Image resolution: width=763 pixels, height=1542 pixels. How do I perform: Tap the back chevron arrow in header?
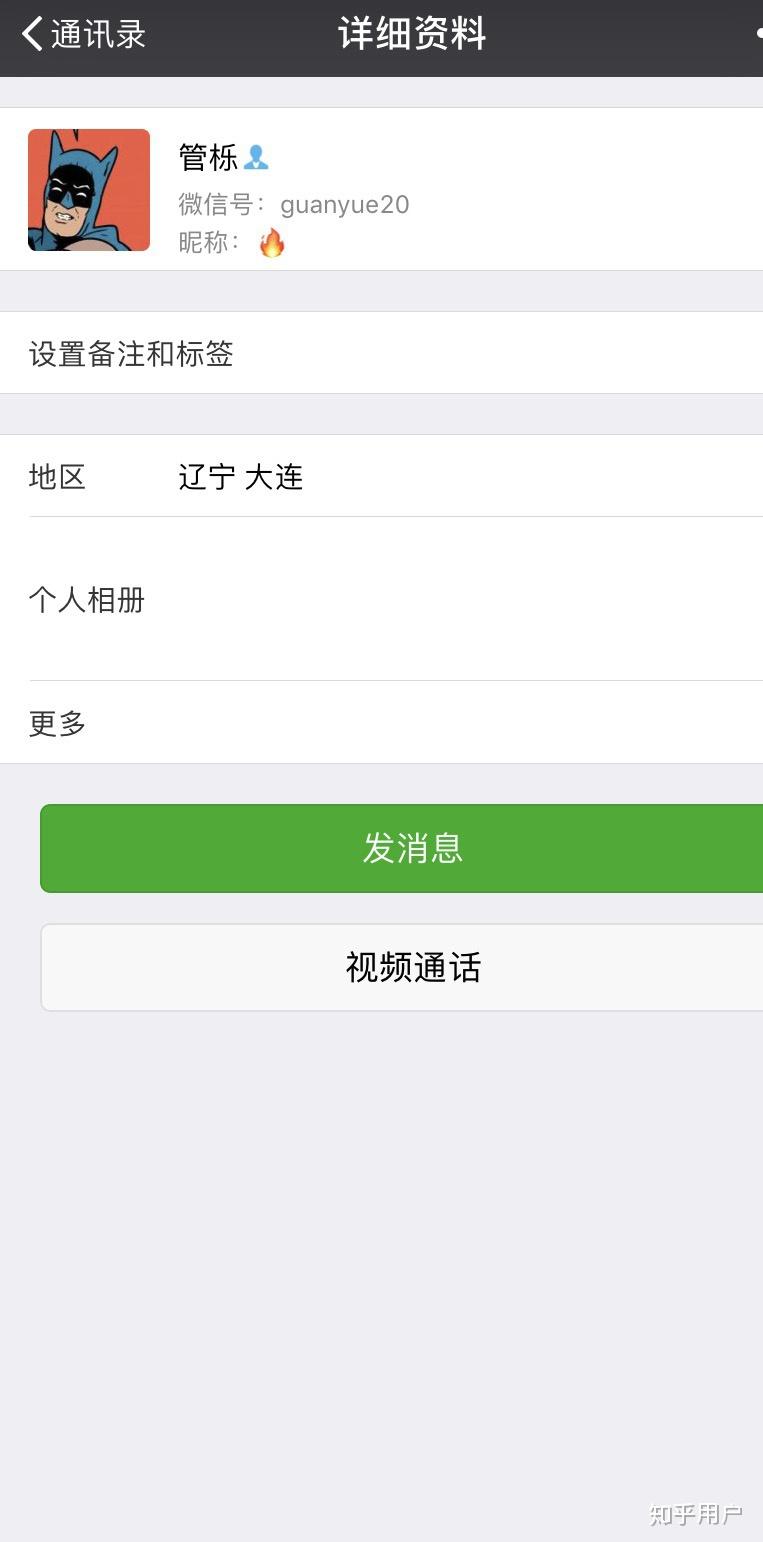click(32, 34)
